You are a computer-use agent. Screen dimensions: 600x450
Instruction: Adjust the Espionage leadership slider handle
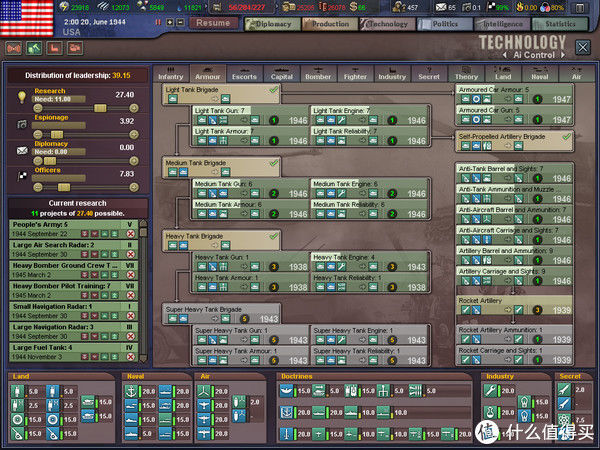click(57, 135)
